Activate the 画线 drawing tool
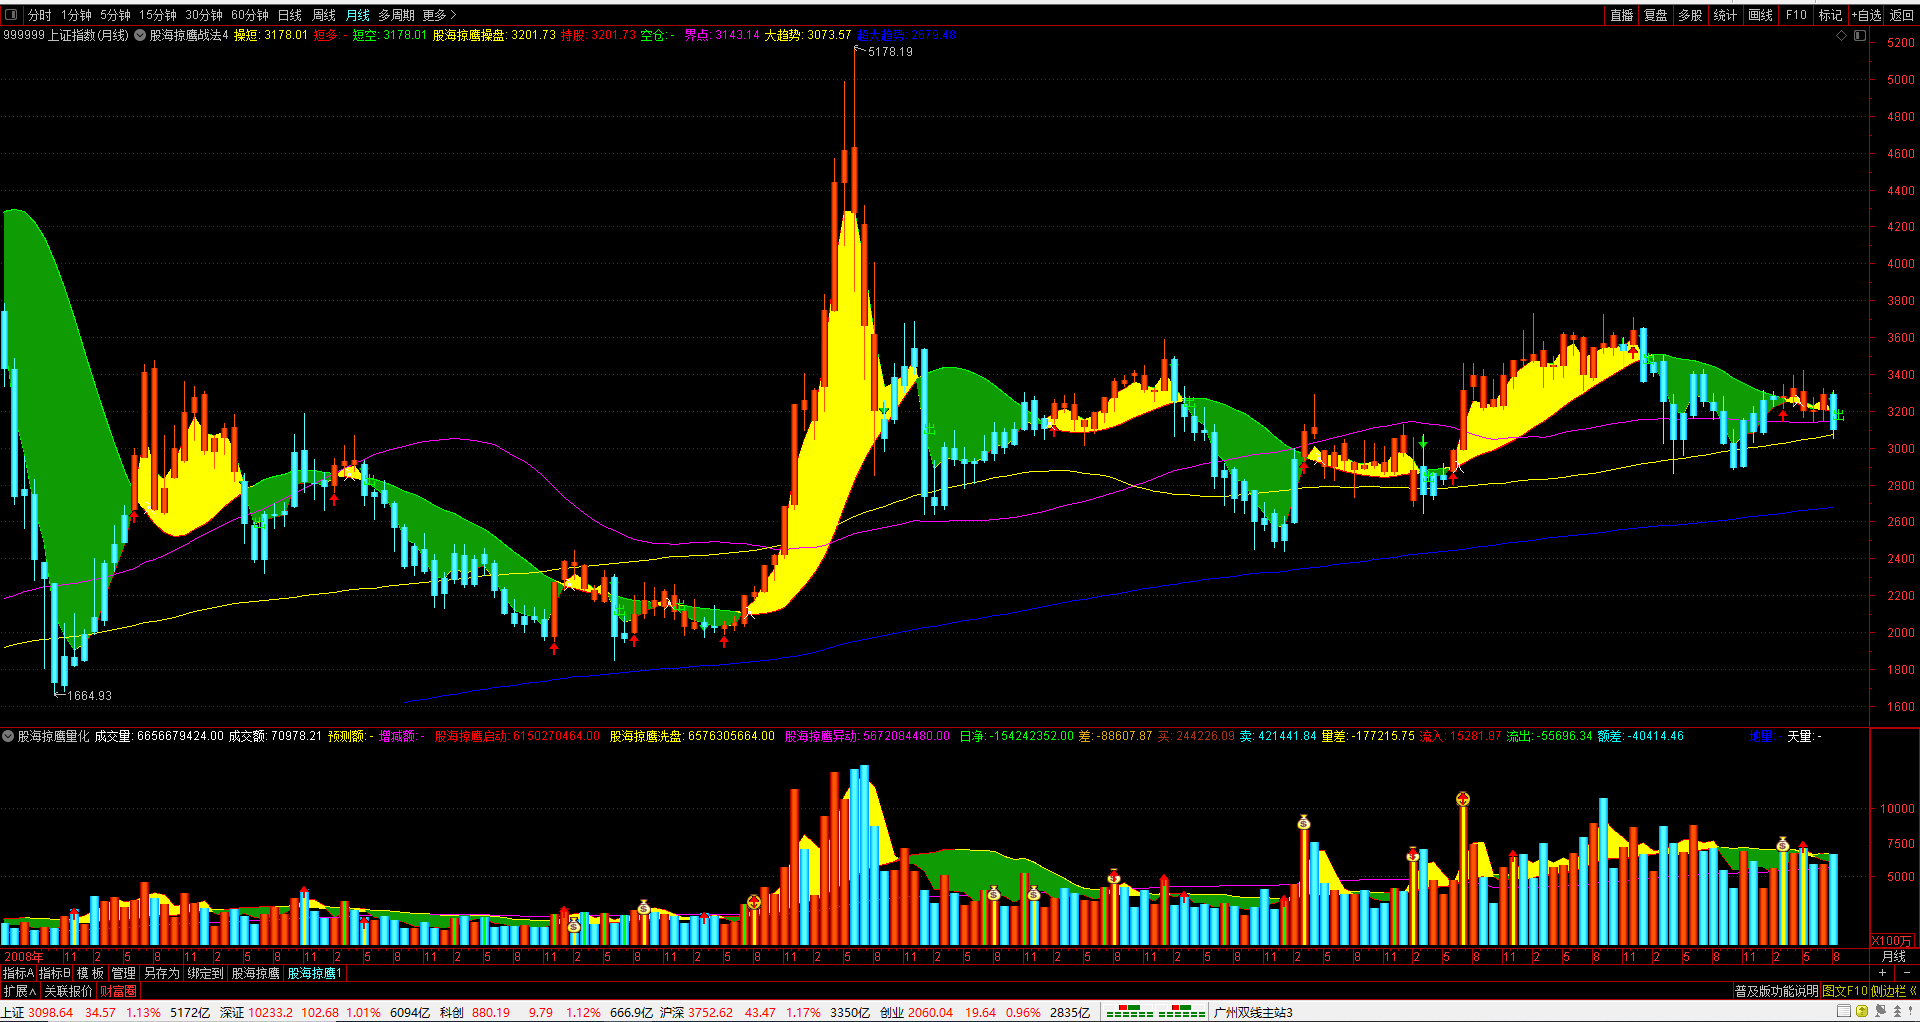Screen dimensions: 1920x1022 click(x=1760, y=15)
